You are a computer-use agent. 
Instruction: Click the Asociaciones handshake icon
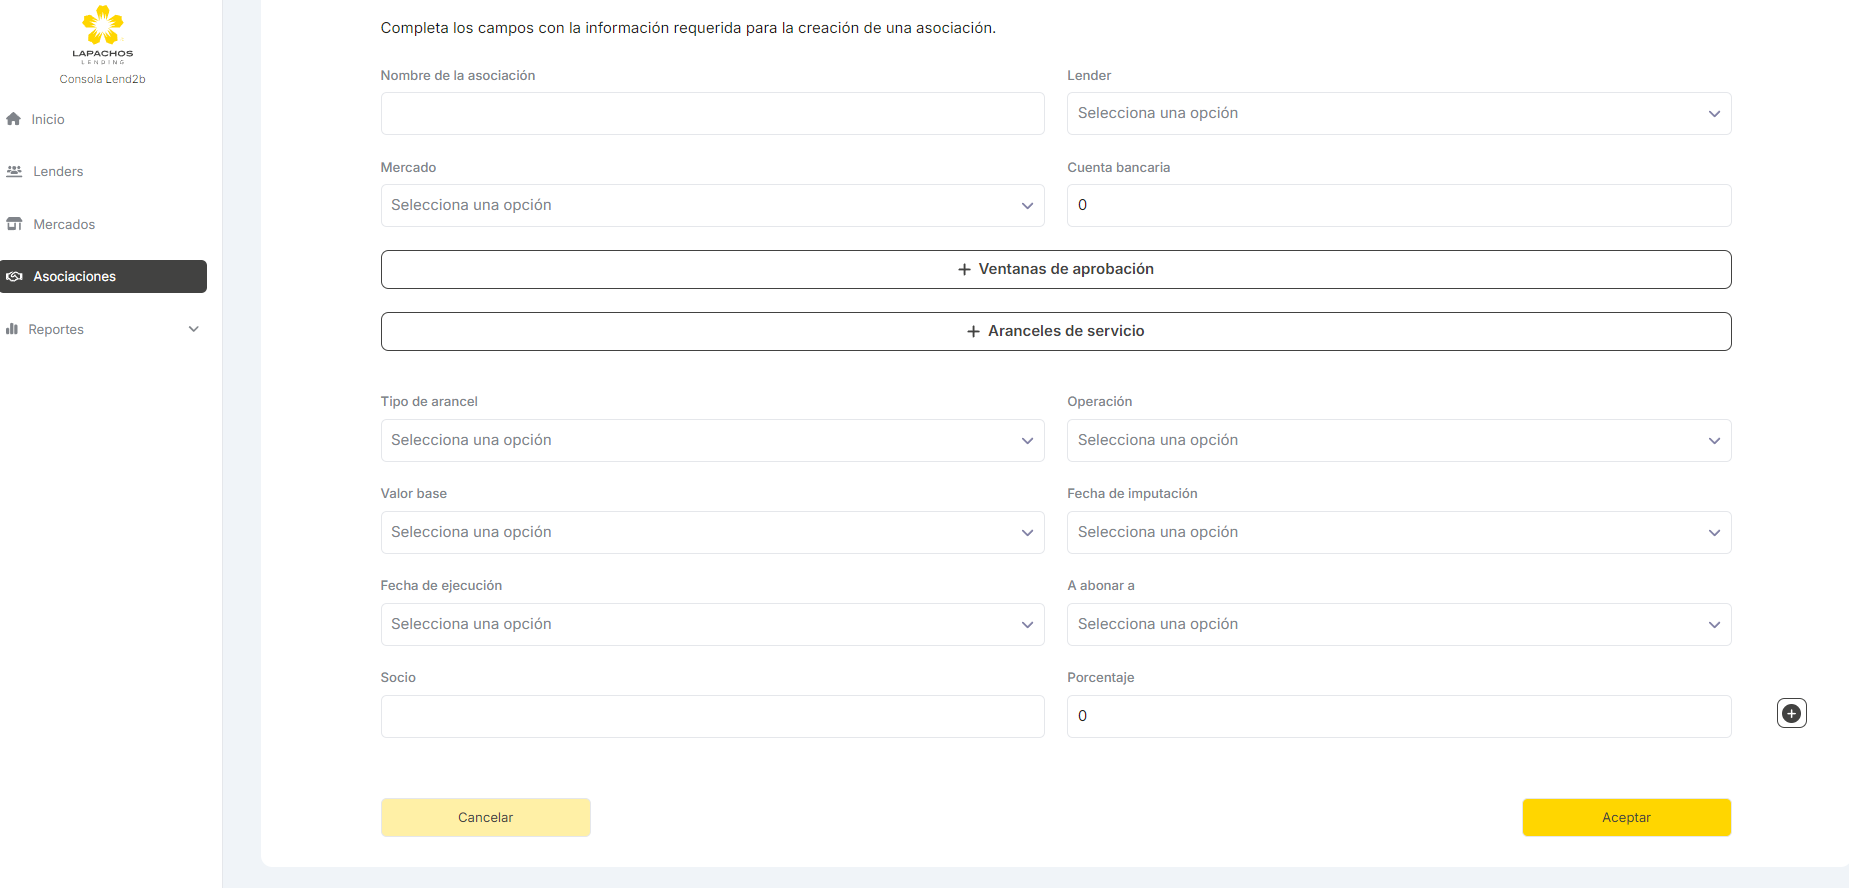[x=14, y=277]
